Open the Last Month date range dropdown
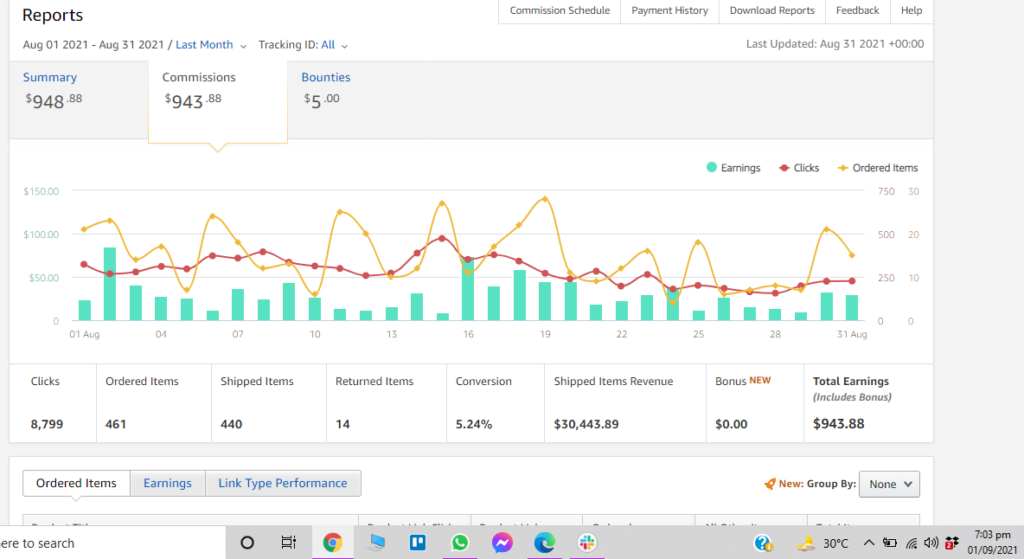Viewport: 1024px width, 559px height. (x=211, y=45)
